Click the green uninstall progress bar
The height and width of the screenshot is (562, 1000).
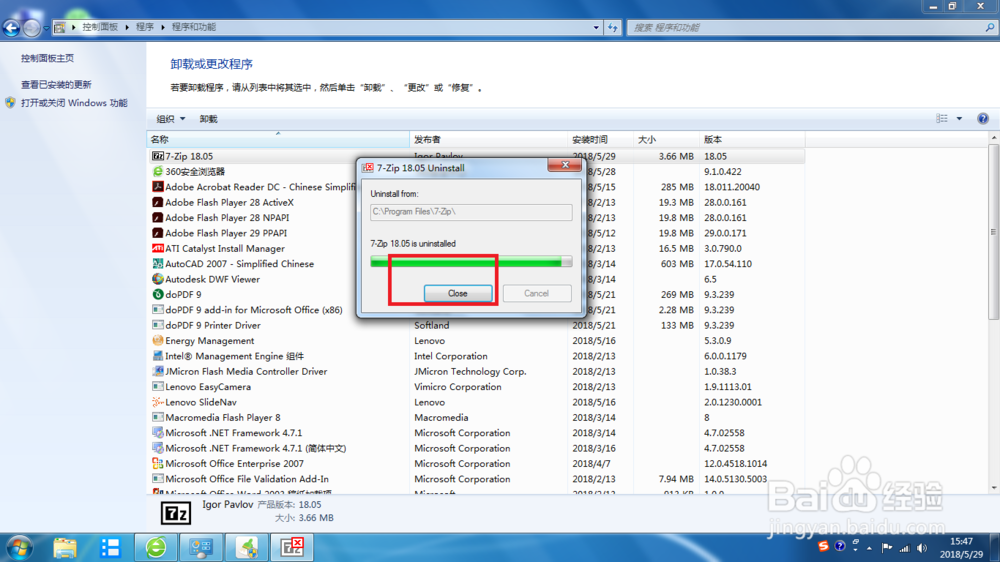471,261
